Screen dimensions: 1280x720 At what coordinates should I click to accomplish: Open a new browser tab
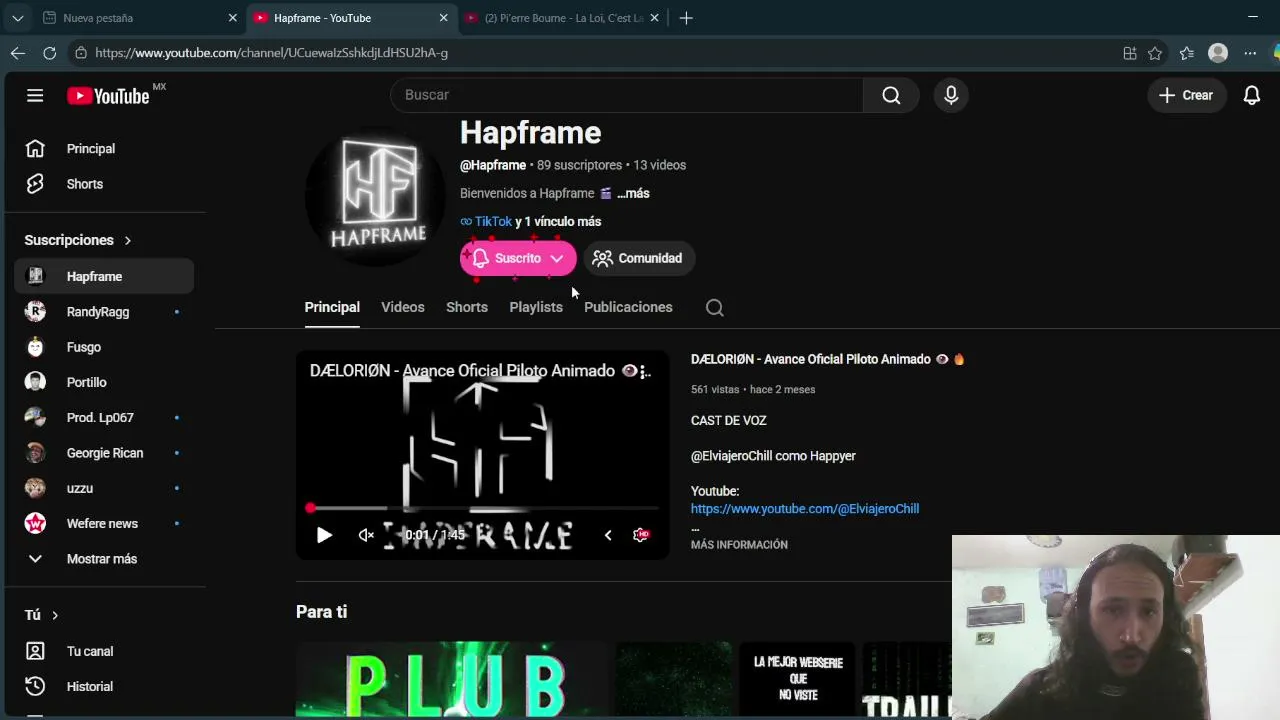coord(686,18)
